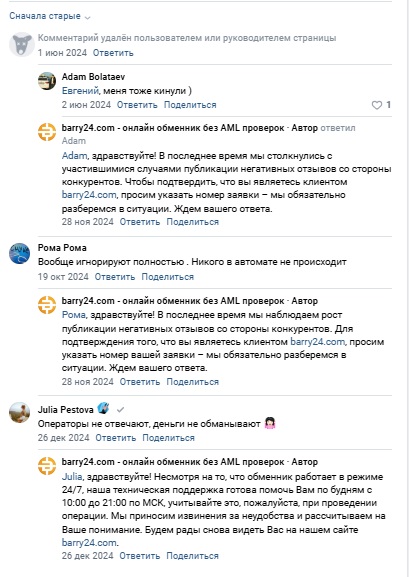Screen dimensions: 409x577
Task: Reply to Рома Рома's comment
Action: tap(115, 277)
